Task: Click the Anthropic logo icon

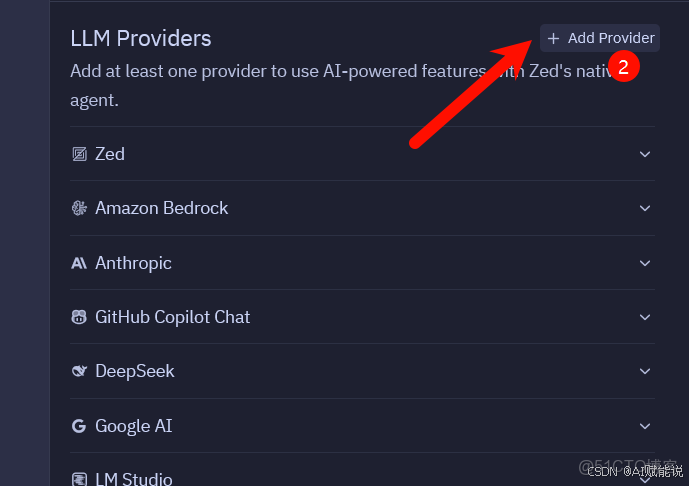Action: tap(79, 263)
